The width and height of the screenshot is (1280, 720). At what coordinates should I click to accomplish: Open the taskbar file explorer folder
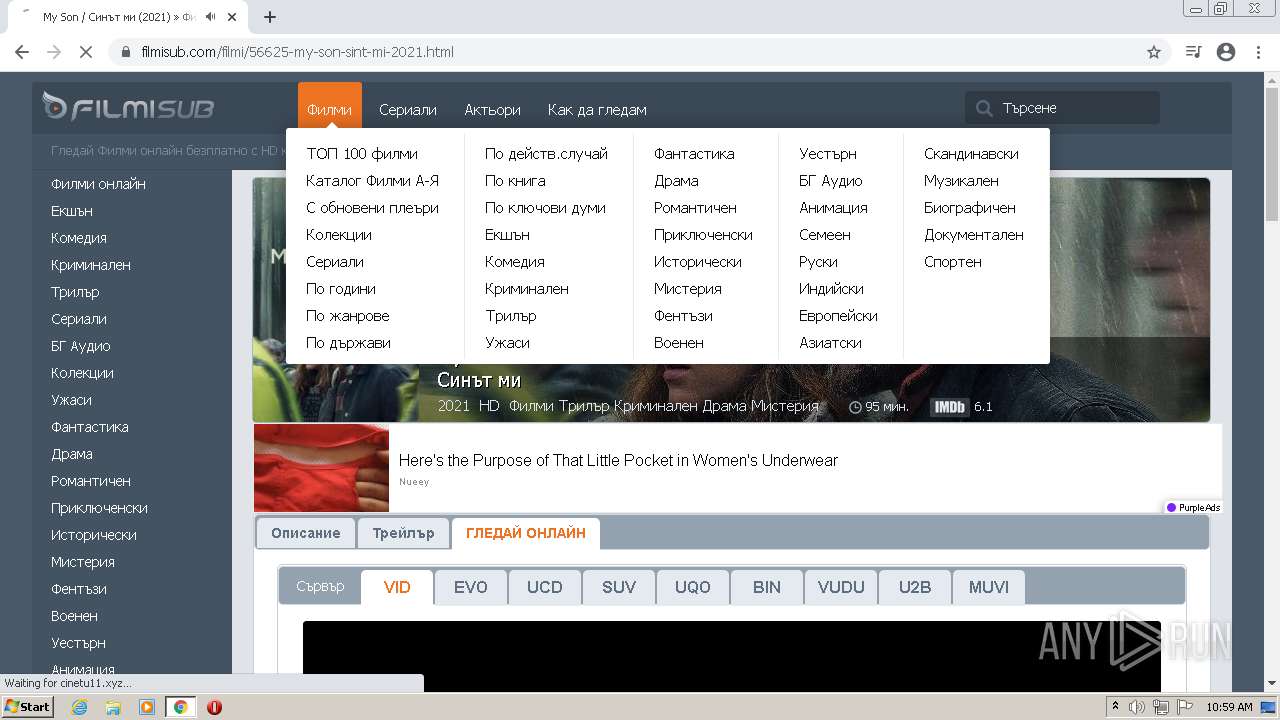pos(113,707)
